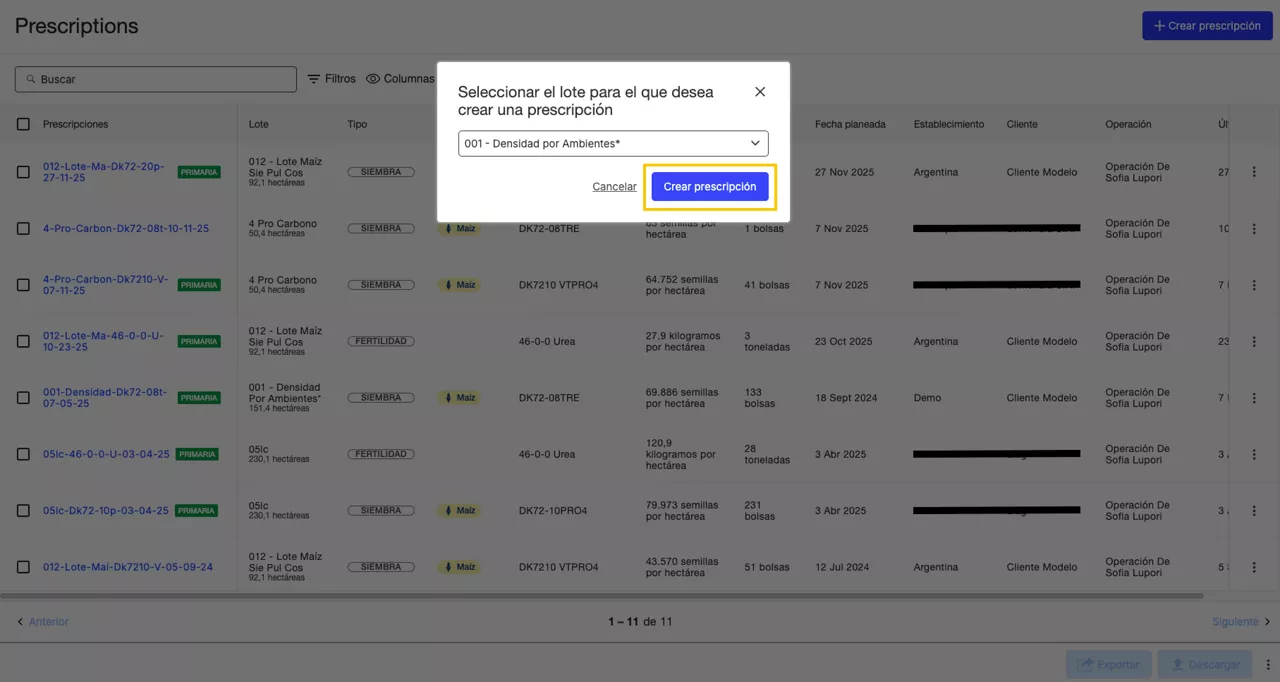1280x682 pixels.
Task: Open the Filtros filter icon
Action: click(x=314, y=79)
